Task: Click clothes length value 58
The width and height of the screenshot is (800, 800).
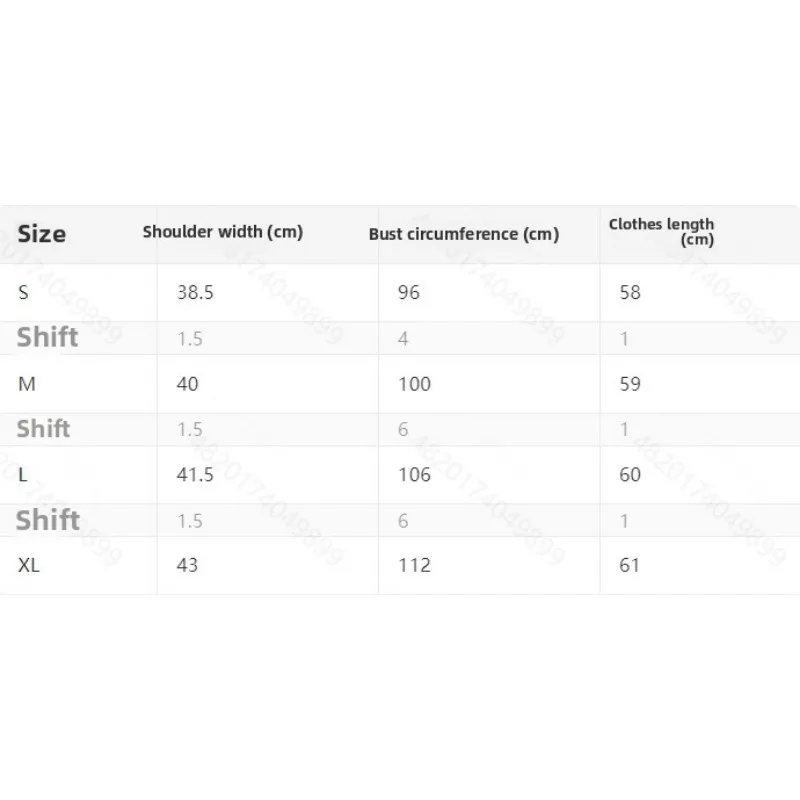Action: pyautogui.click(x=630, y=292)
